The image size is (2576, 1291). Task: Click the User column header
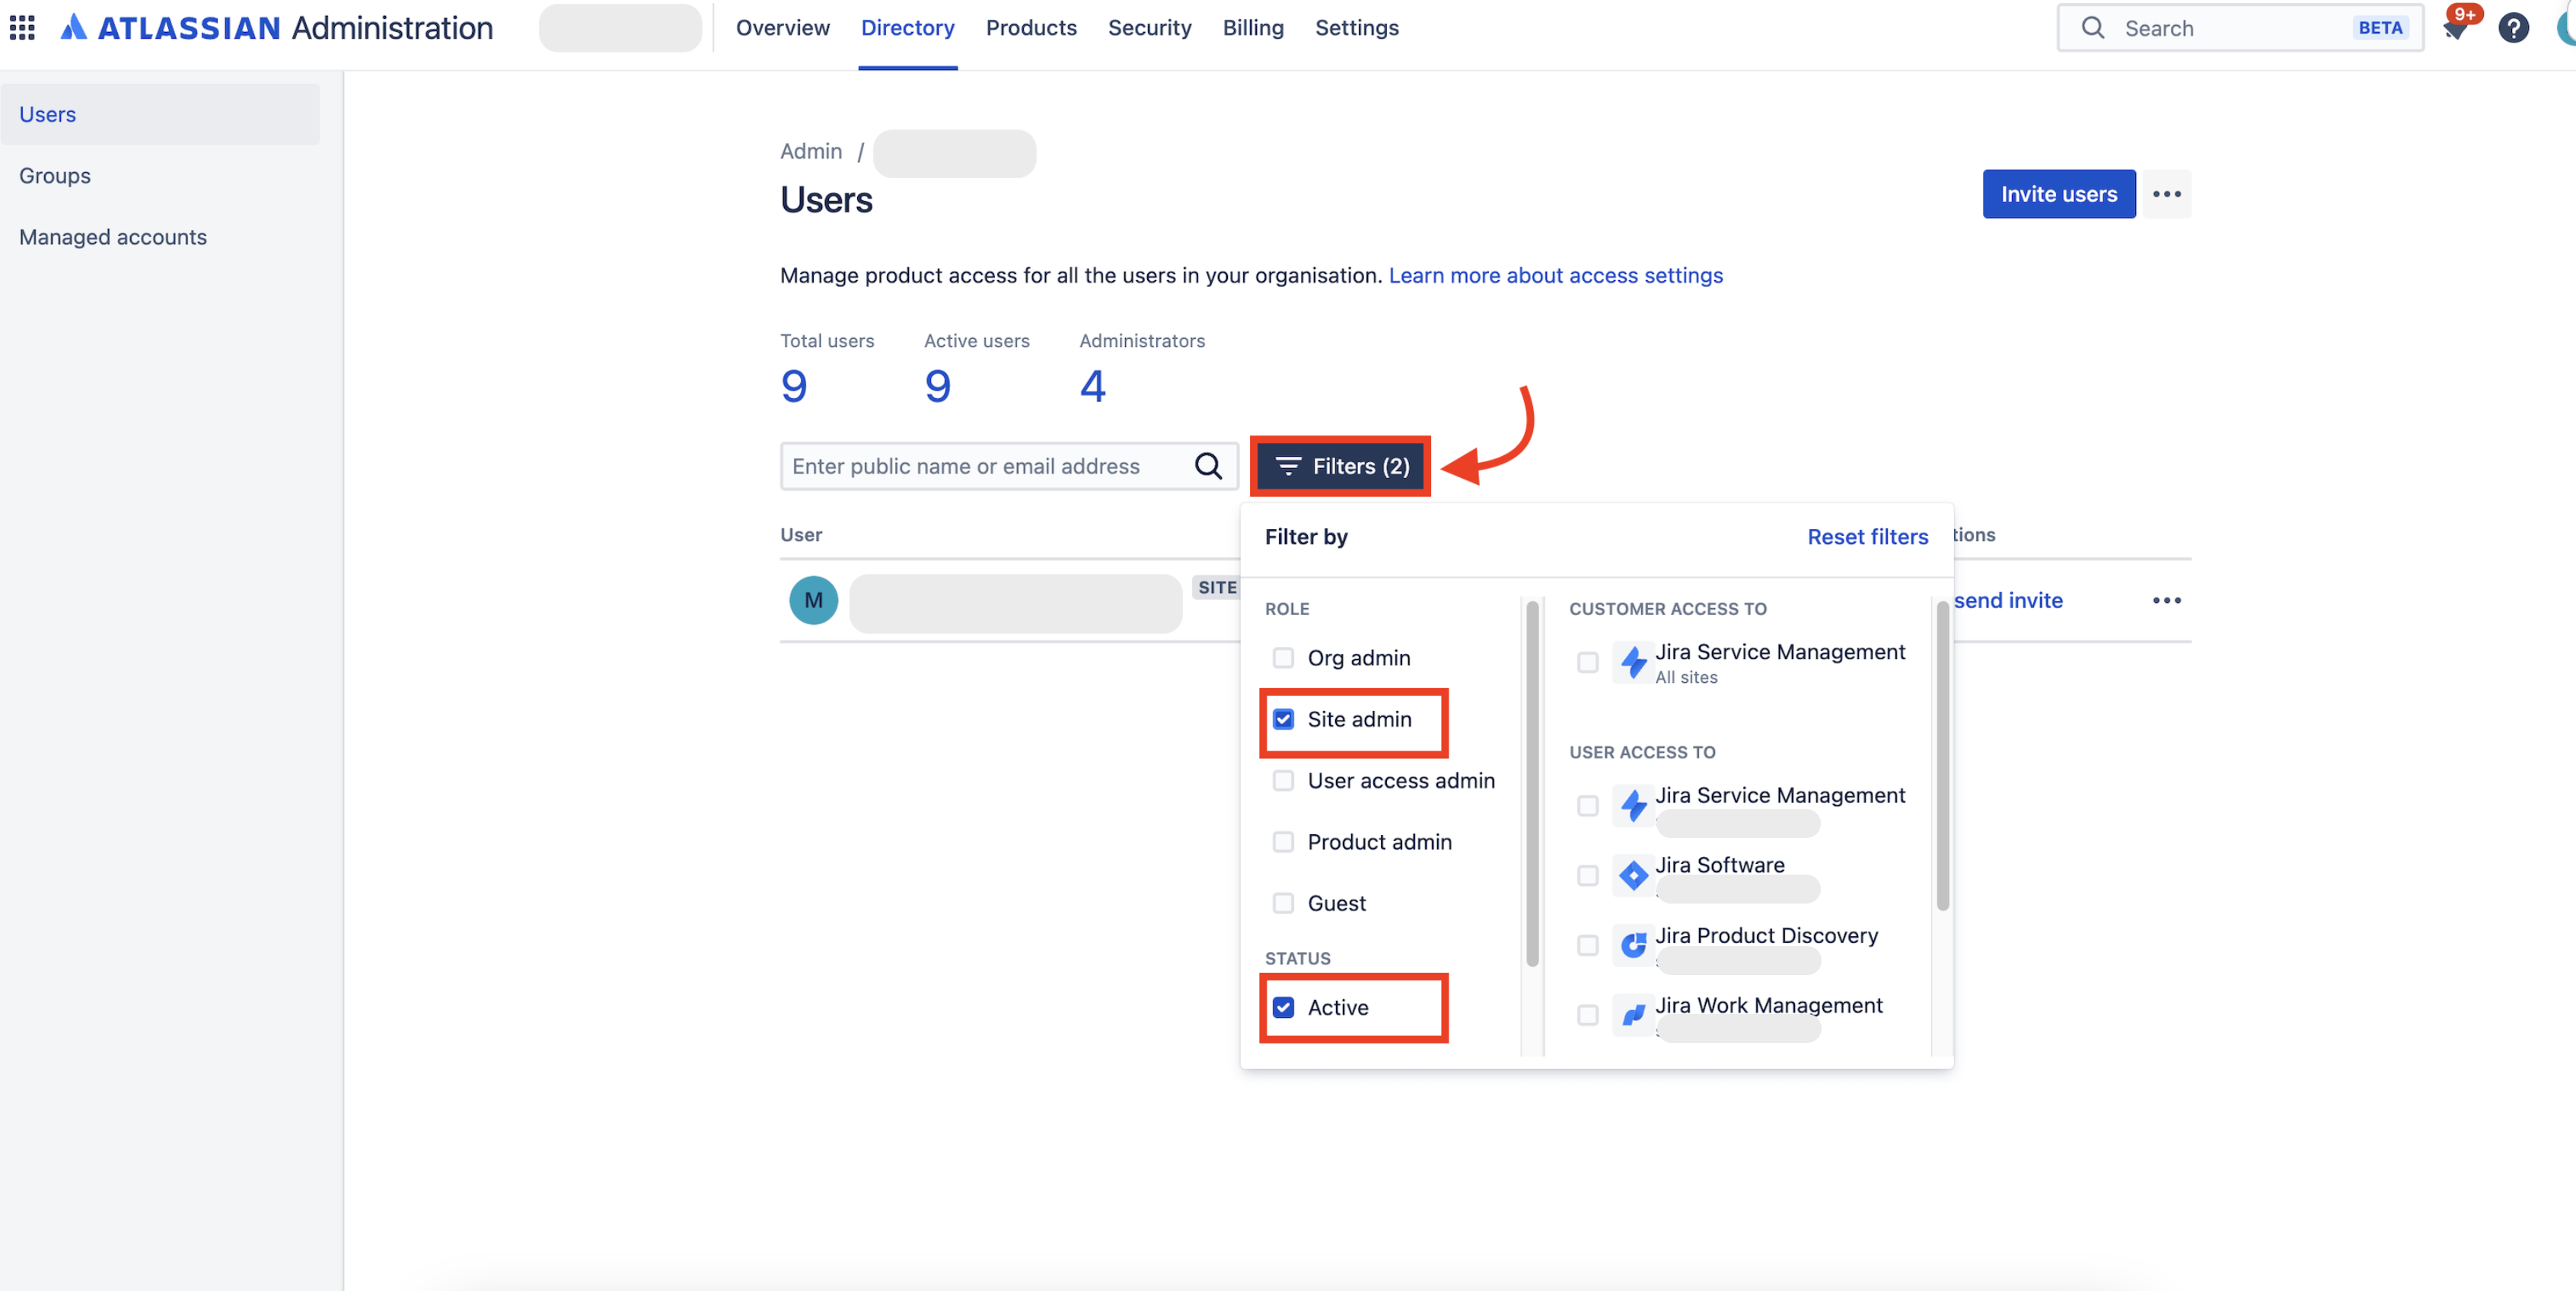point(801,534)
